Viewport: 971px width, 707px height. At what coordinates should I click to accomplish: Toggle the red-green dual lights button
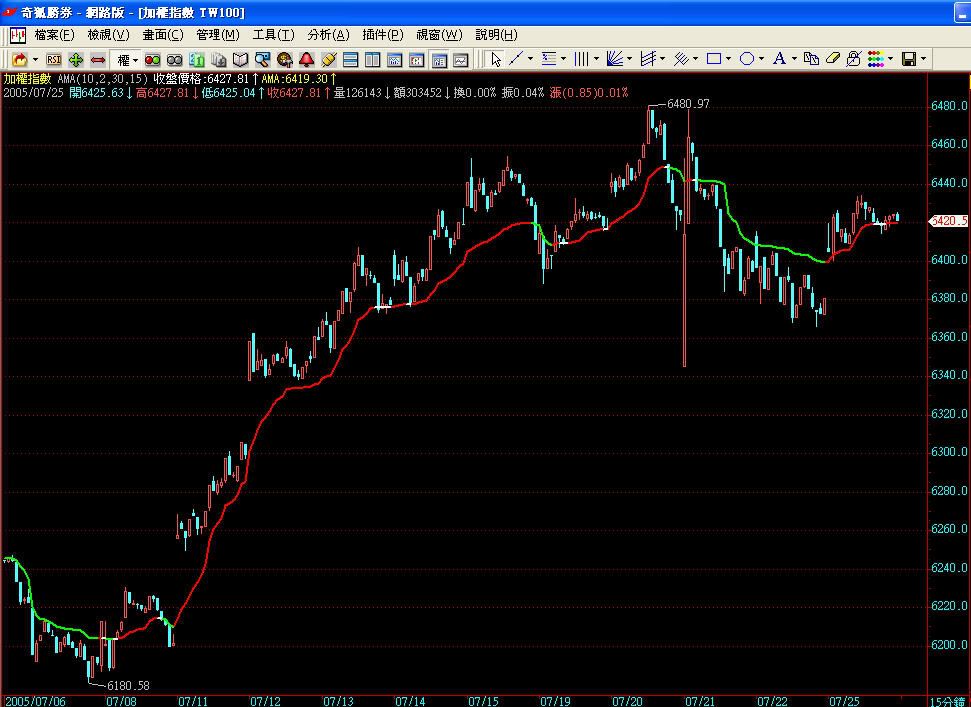point(152,59)
